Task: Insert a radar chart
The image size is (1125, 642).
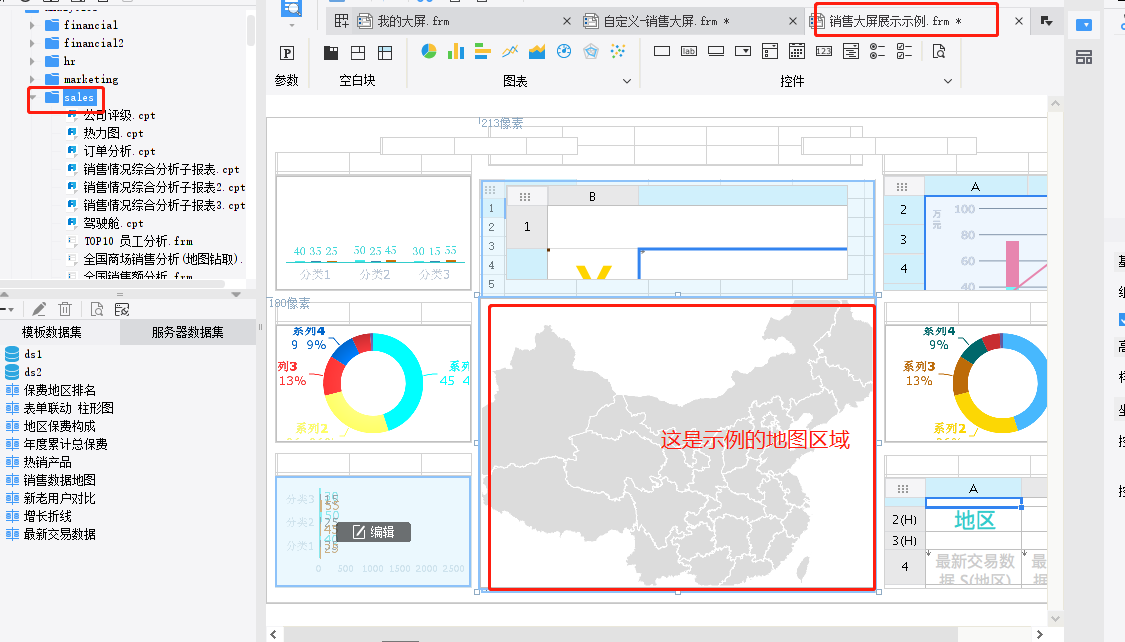Action: [590, 51]
